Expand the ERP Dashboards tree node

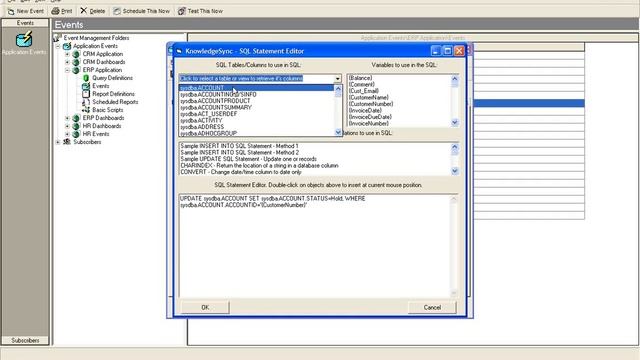[x=67, y=118]
